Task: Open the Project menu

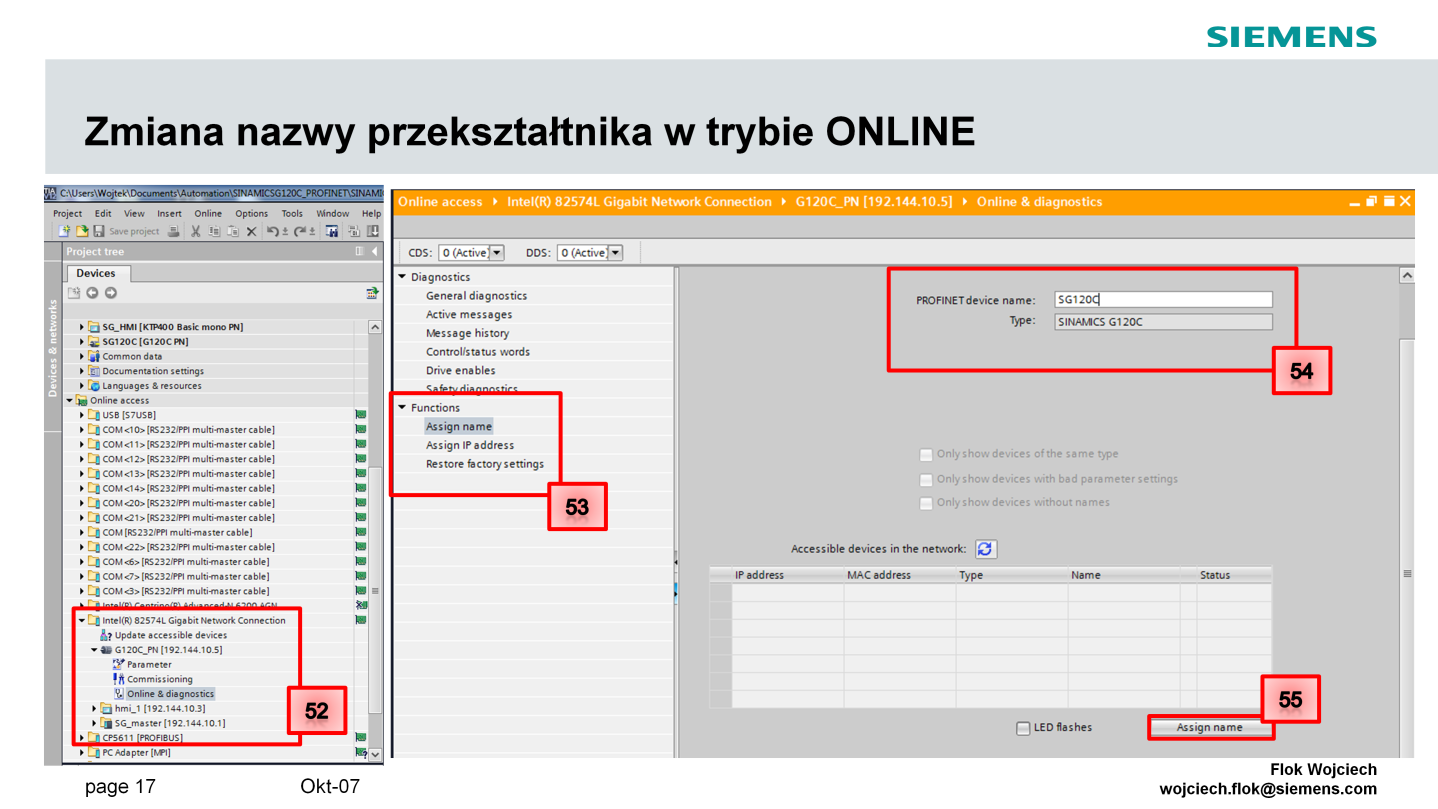Action: (67, 213)
